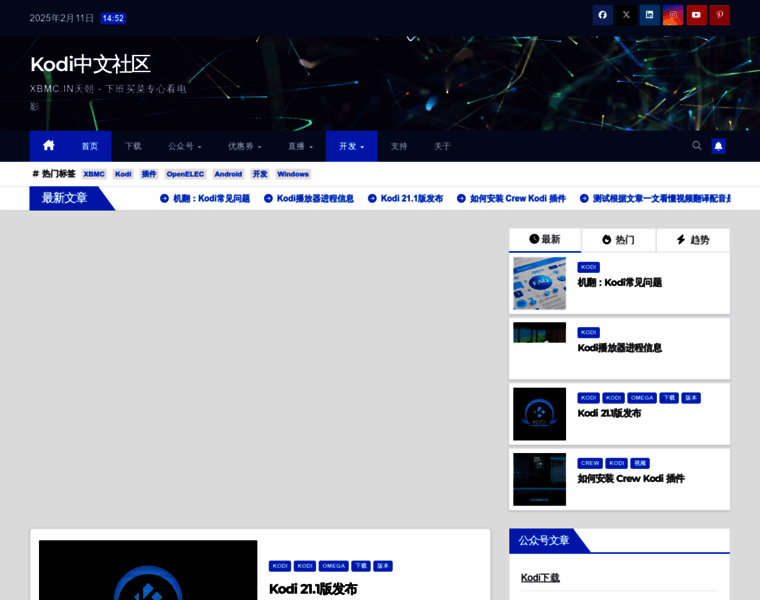
Task: Open the 支持 menu item
Action: 399,146
